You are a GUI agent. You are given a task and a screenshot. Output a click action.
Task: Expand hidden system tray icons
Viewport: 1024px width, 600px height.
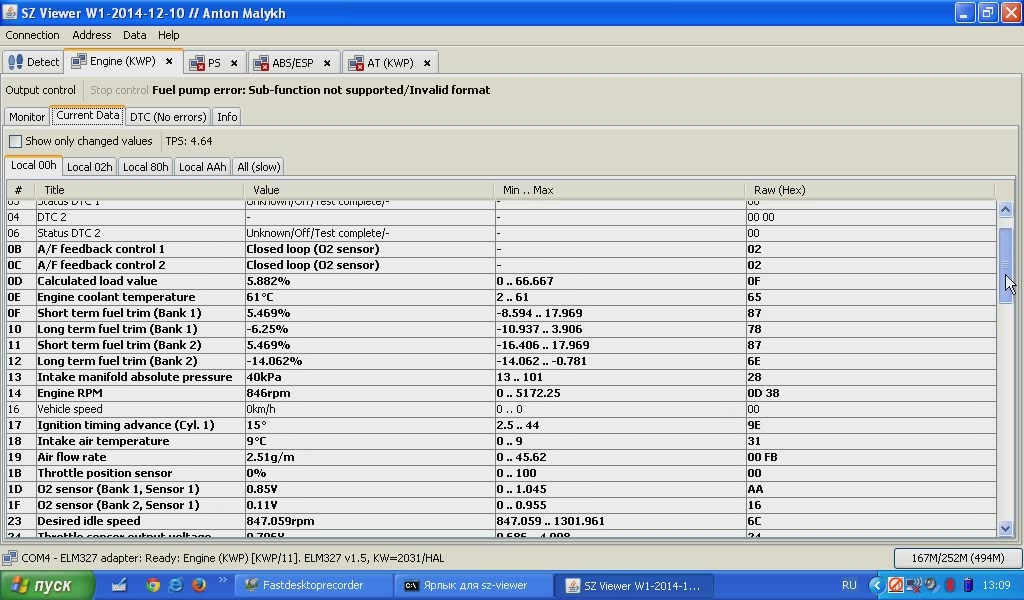(877, 585)
